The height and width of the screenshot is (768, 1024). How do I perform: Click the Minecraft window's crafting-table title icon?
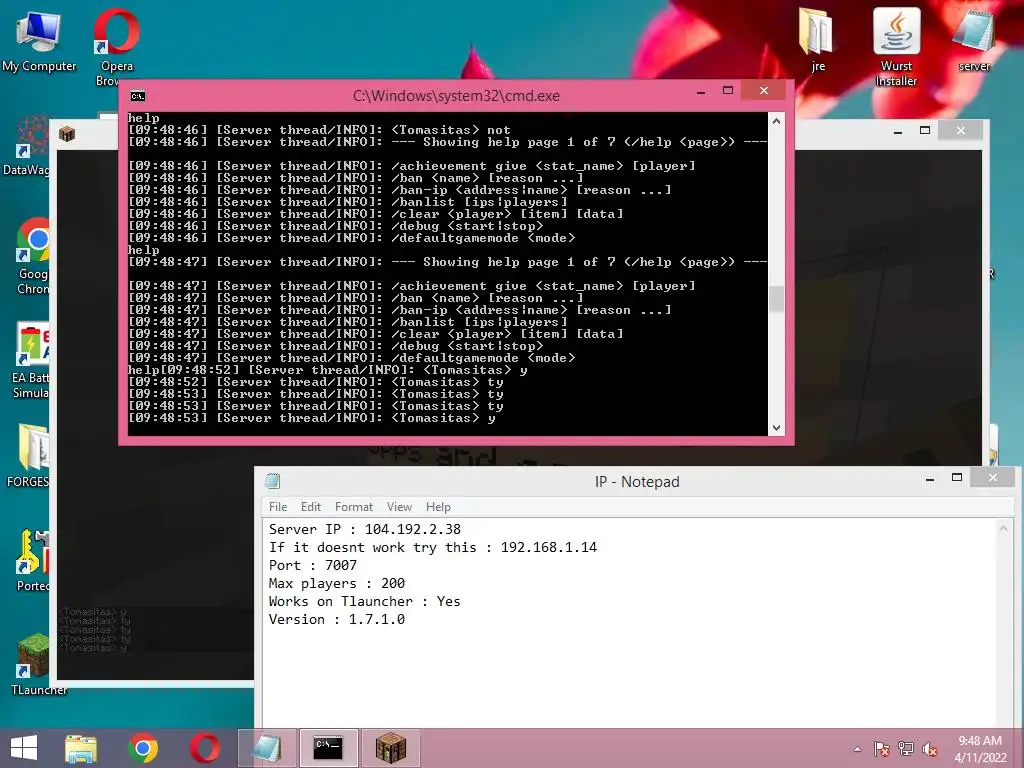67,135
